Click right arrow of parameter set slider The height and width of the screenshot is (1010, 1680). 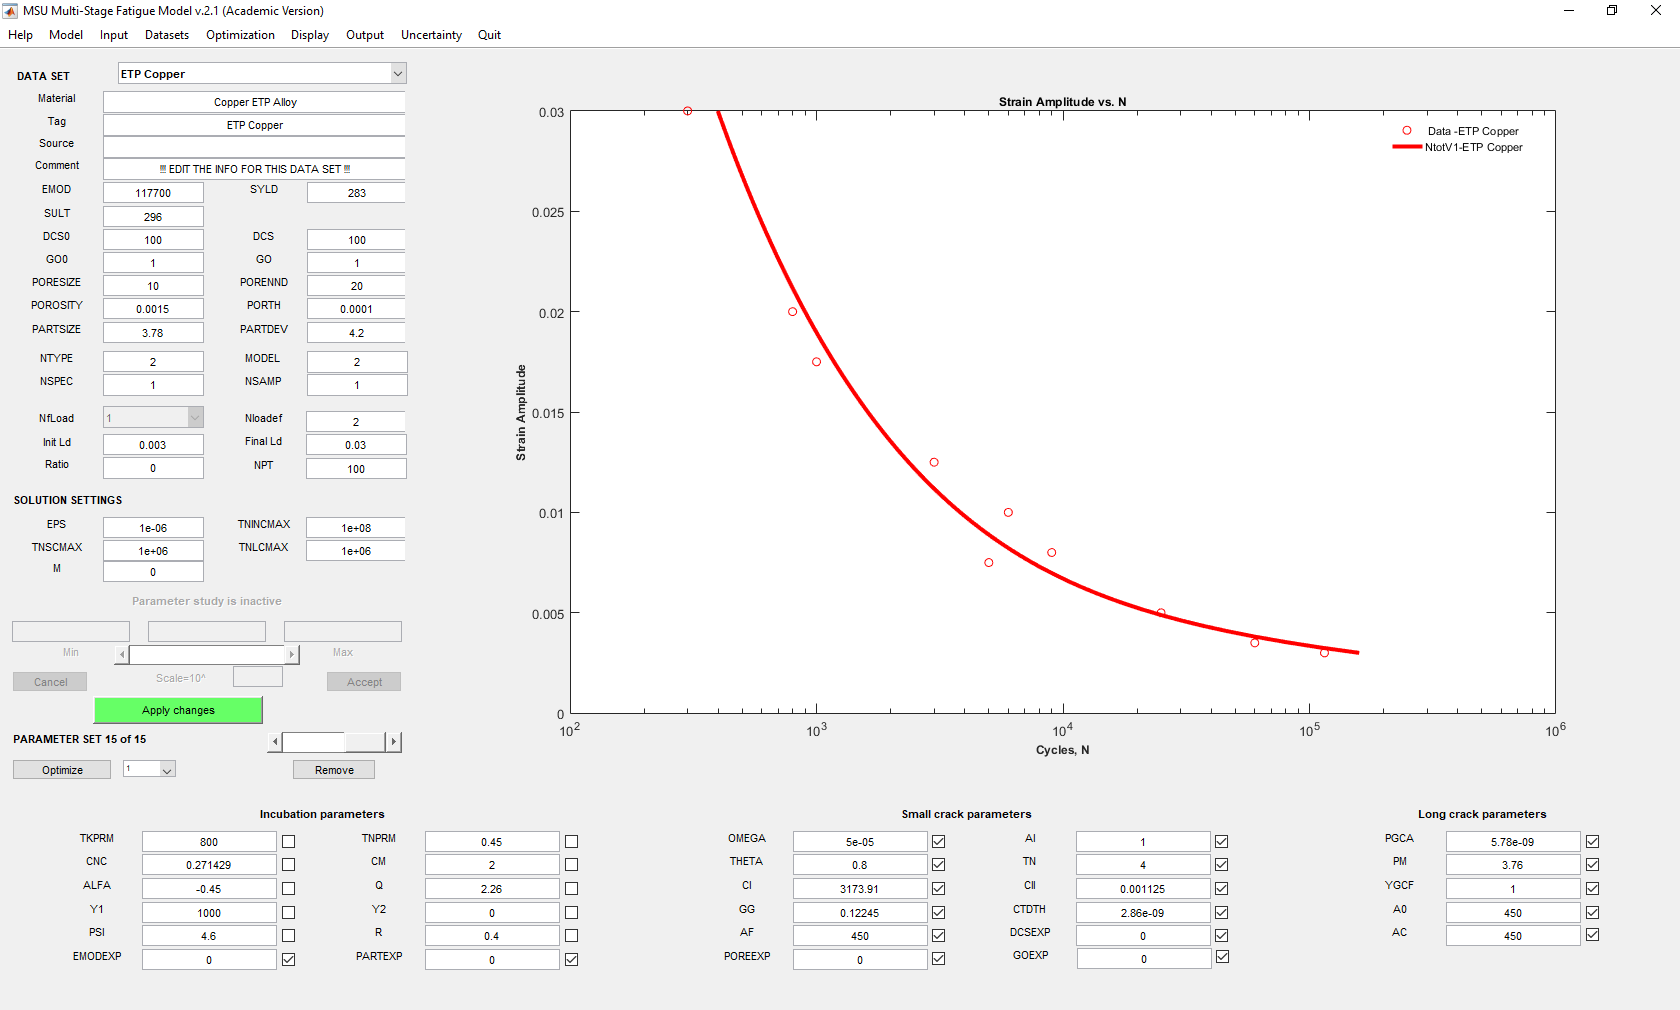pos(393,742)
